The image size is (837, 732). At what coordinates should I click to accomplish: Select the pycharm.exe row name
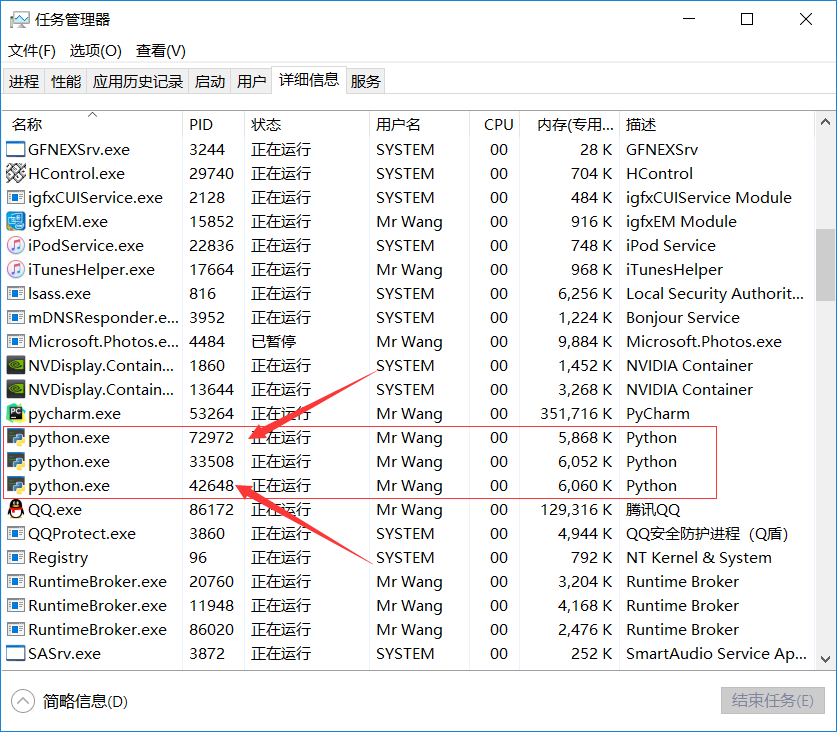click(x=74, y=414)
